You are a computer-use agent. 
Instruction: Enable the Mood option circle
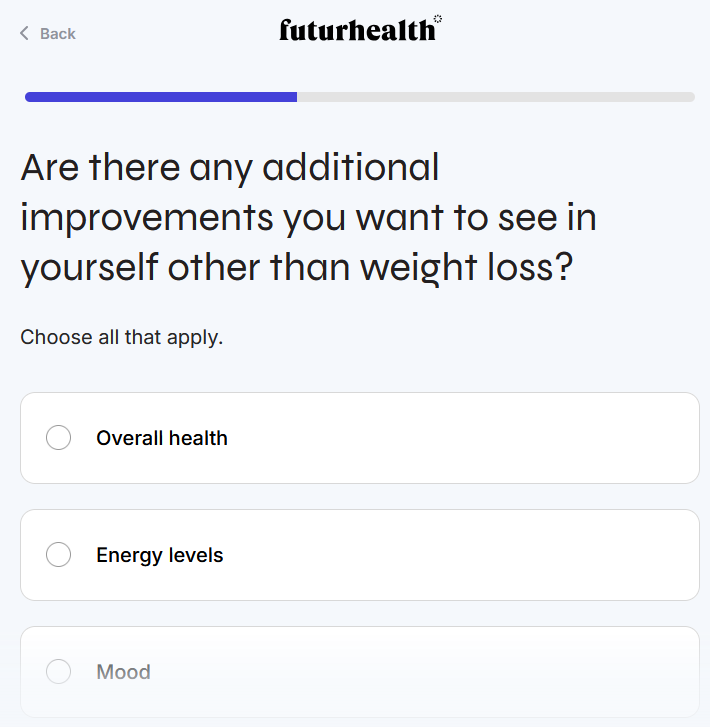(59, 672)
